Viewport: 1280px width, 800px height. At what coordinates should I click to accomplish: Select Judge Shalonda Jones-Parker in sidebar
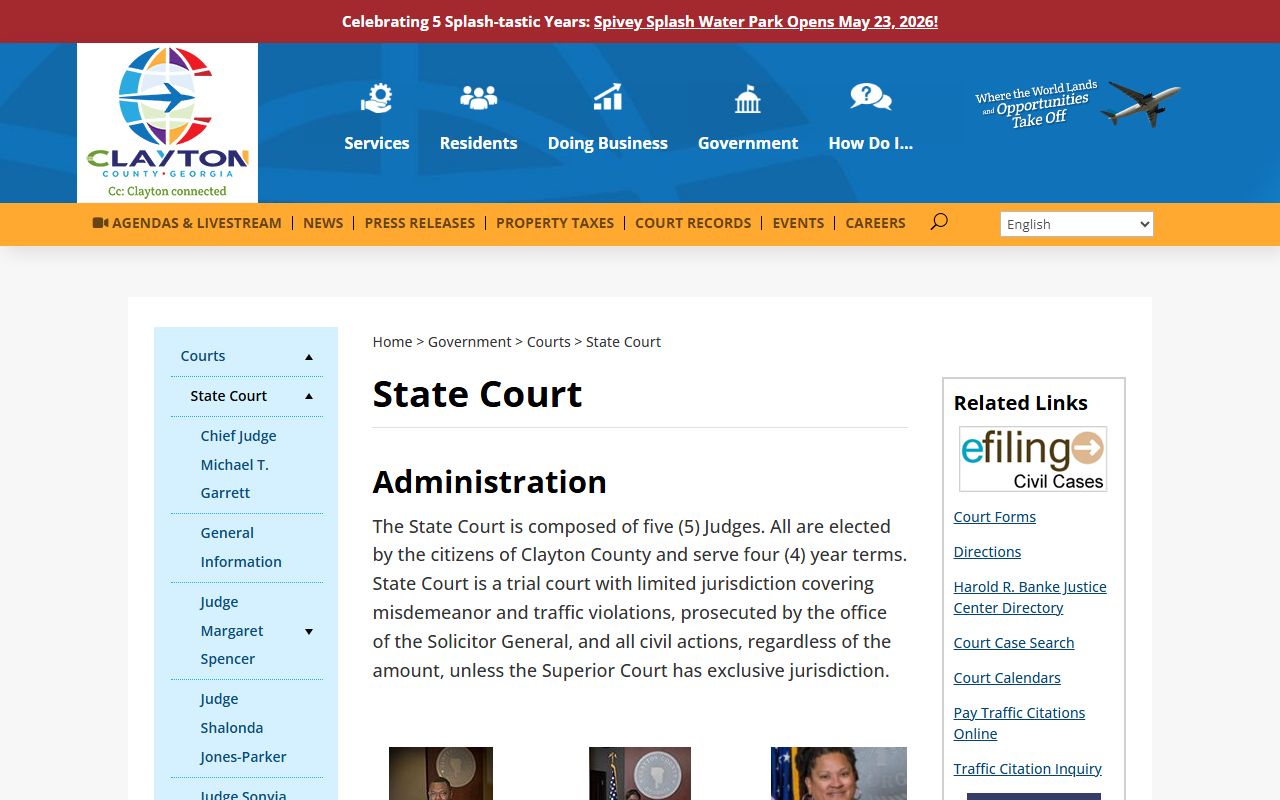pos(243,728)
